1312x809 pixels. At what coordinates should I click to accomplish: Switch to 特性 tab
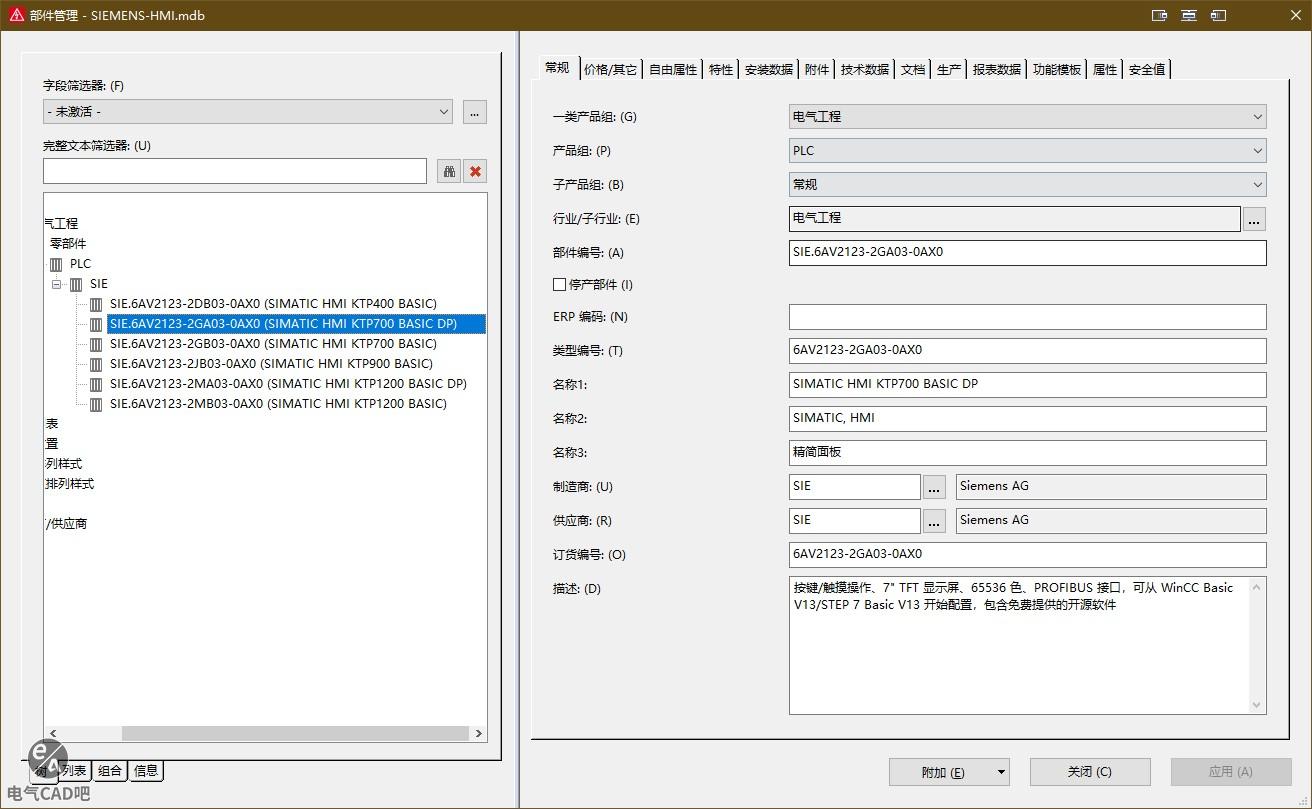point(721,69)
